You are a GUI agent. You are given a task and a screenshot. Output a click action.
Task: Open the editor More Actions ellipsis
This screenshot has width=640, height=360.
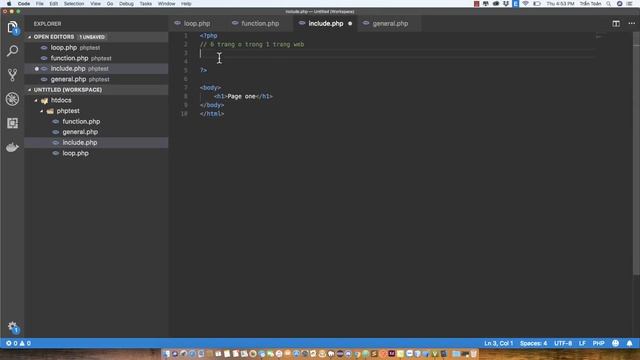631,24
